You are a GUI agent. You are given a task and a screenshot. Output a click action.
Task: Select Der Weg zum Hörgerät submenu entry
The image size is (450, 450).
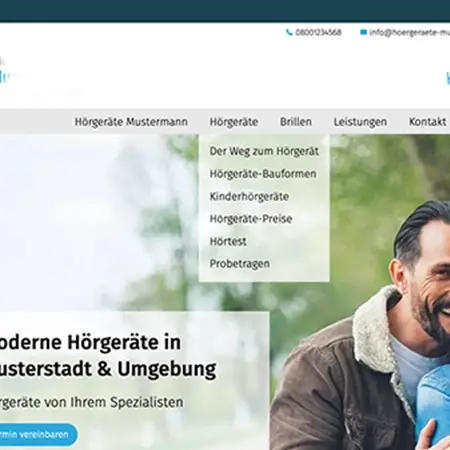point(264,151)
